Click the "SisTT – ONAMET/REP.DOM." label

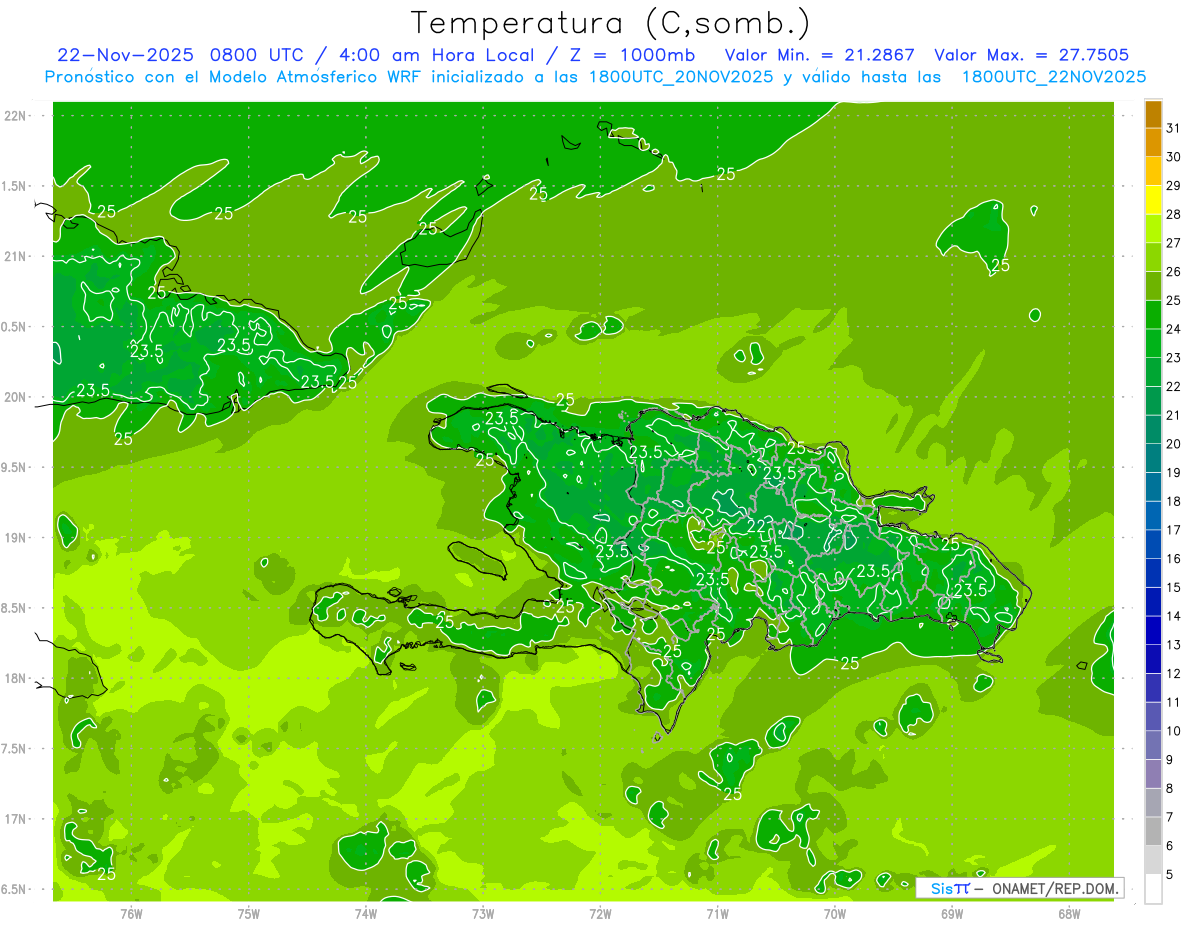coord(1019,888)
